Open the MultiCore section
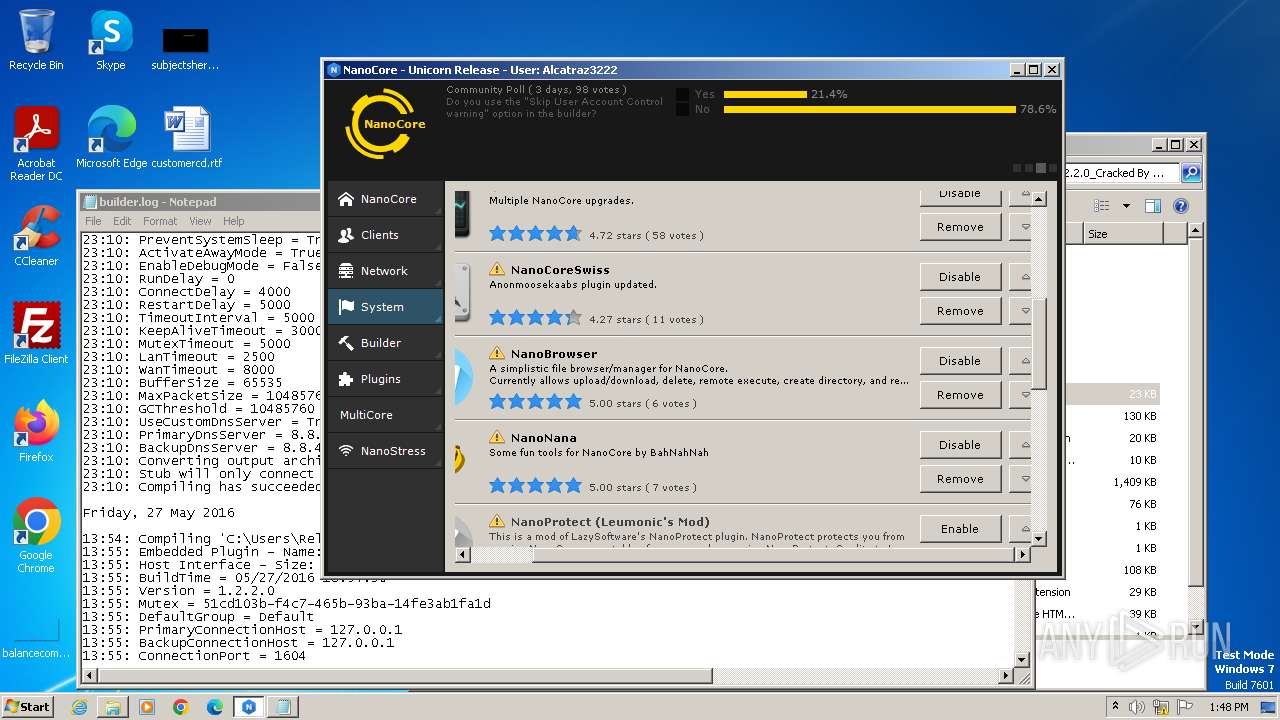 pos(385,415)
